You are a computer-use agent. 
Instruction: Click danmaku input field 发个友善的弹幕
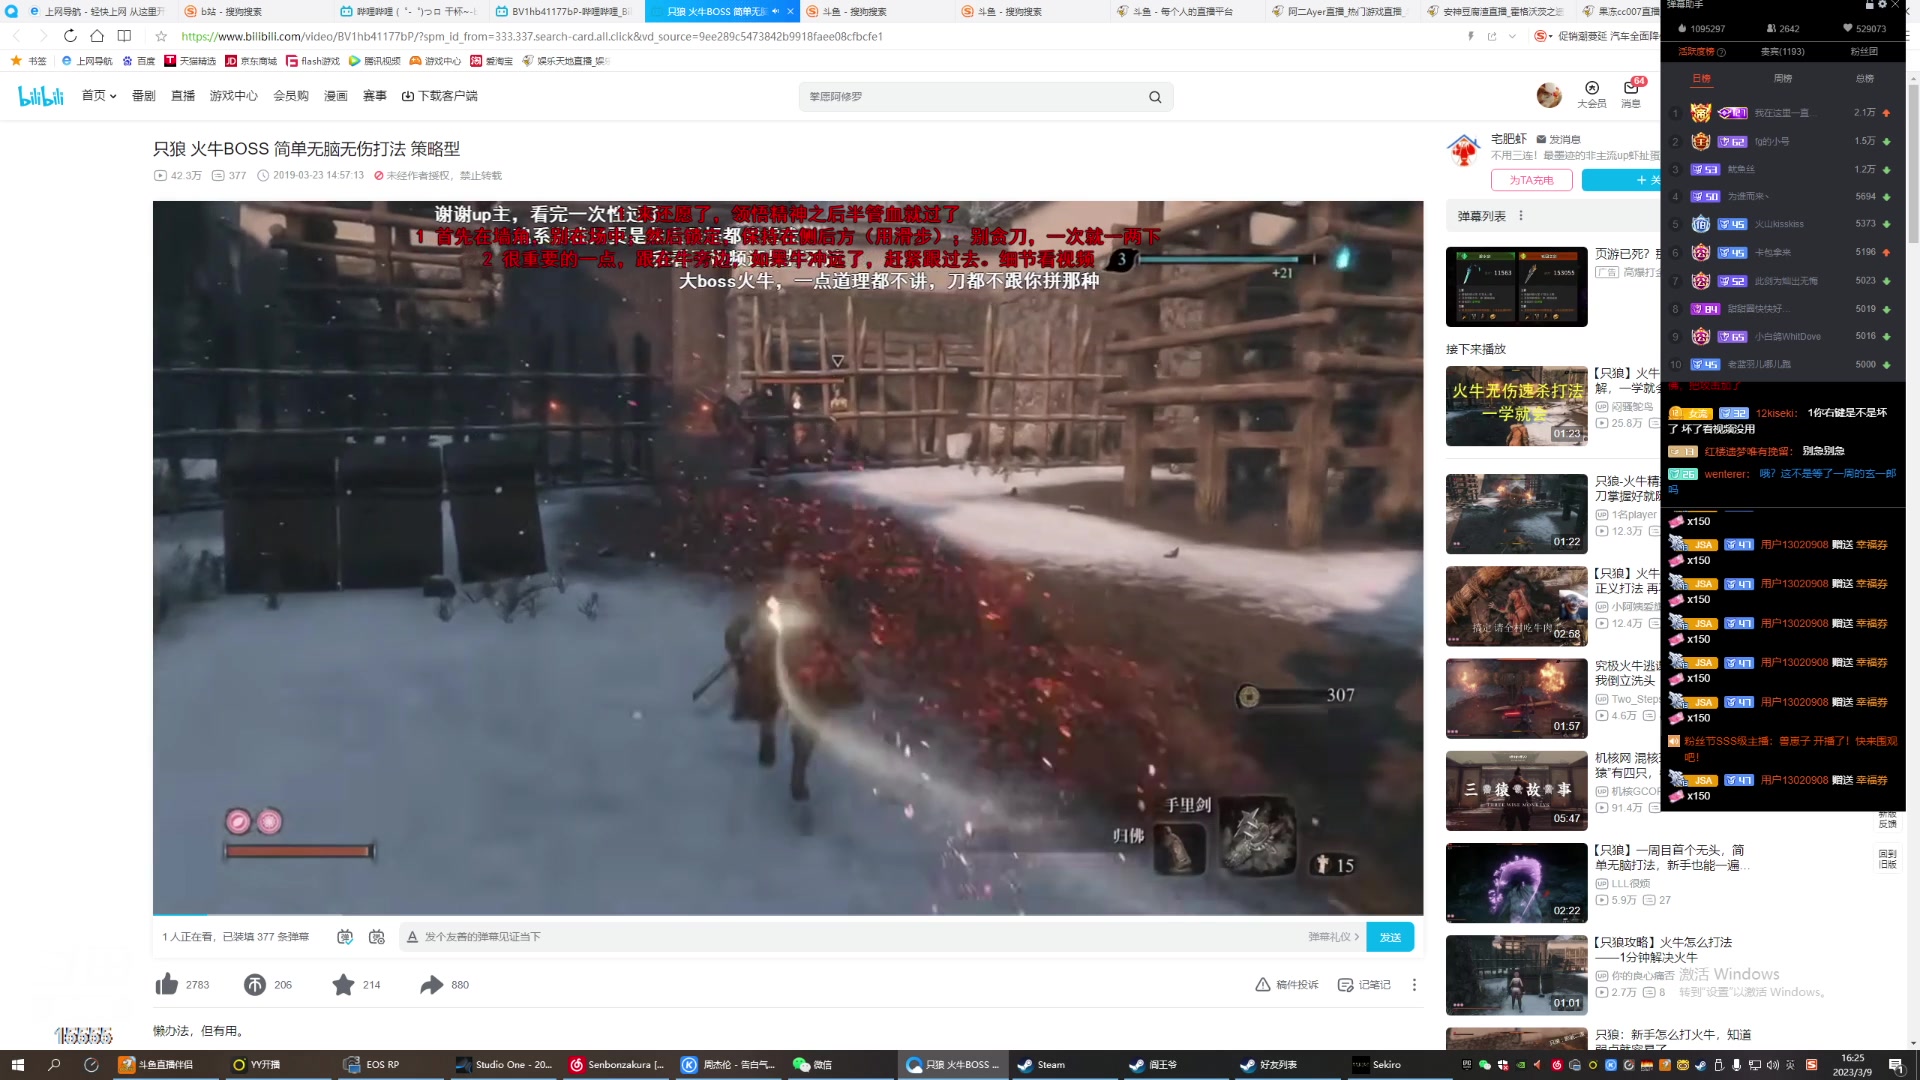[855, 937]
